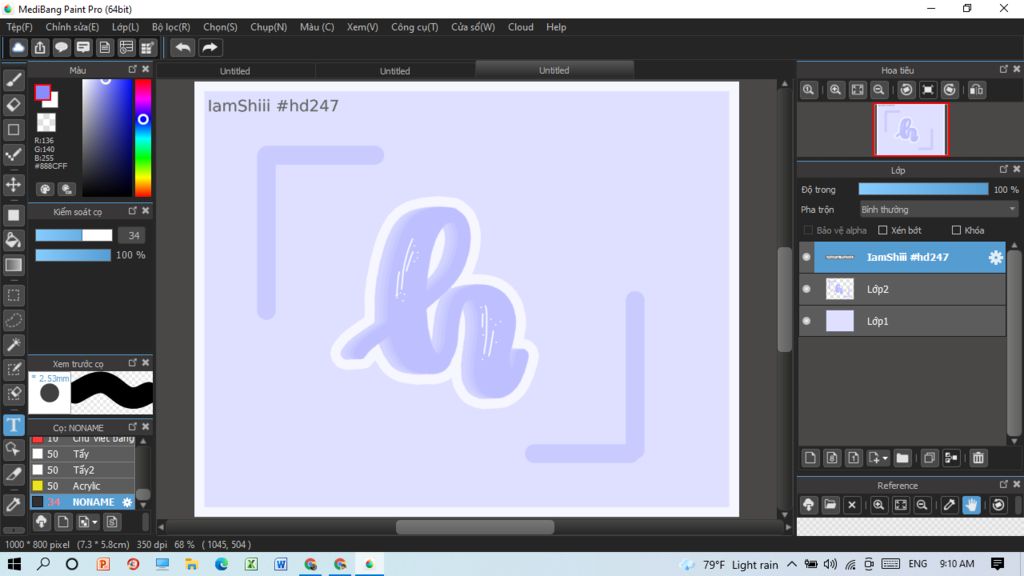This screenshot has width=1024, height=576.
Task: Select the Text tool
Action: click(13, 425)
